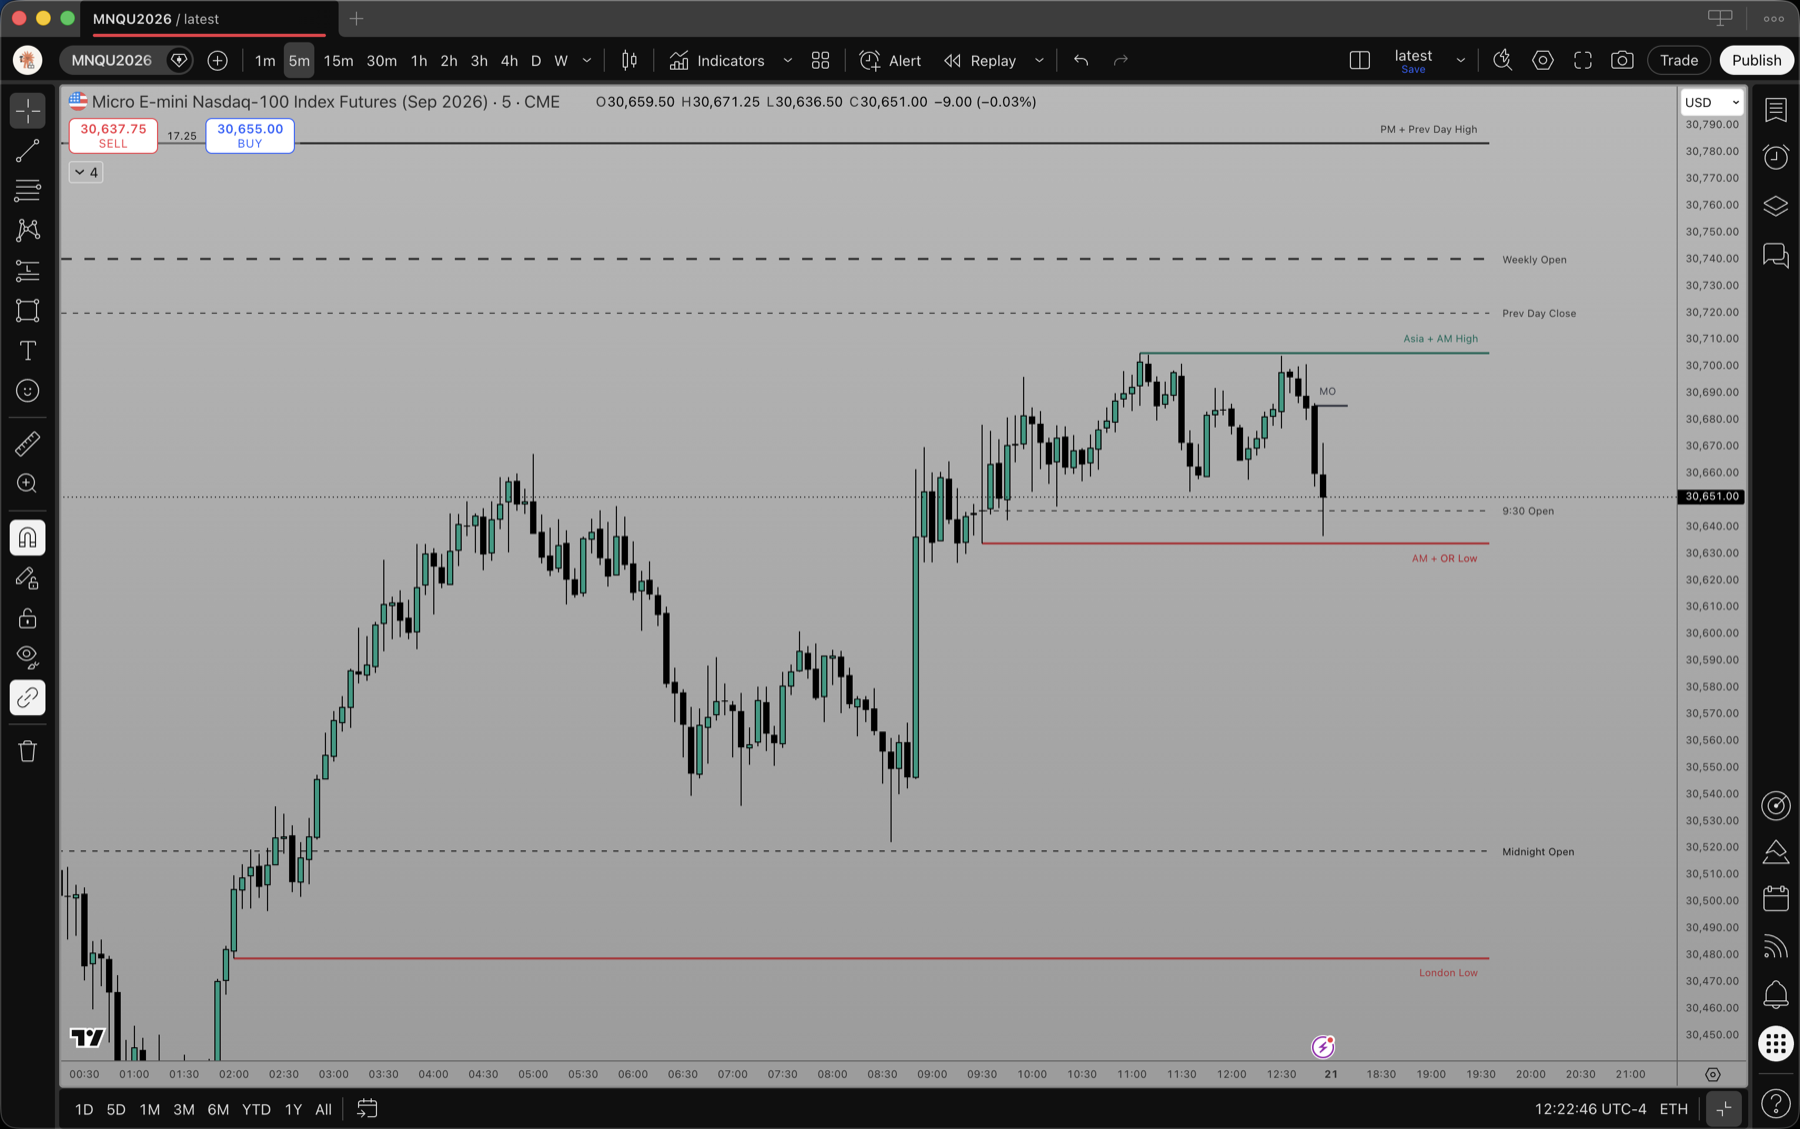Take a chart snapshot with camera icon

point(1622,61)
